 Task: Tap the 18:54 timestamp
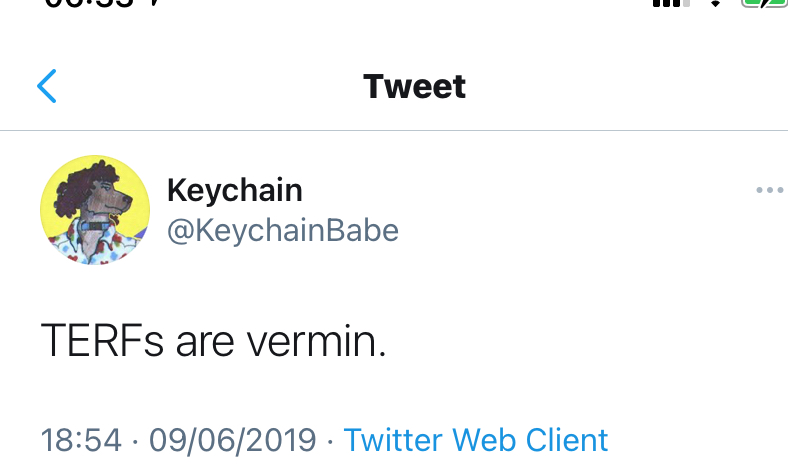click(81, 440)
